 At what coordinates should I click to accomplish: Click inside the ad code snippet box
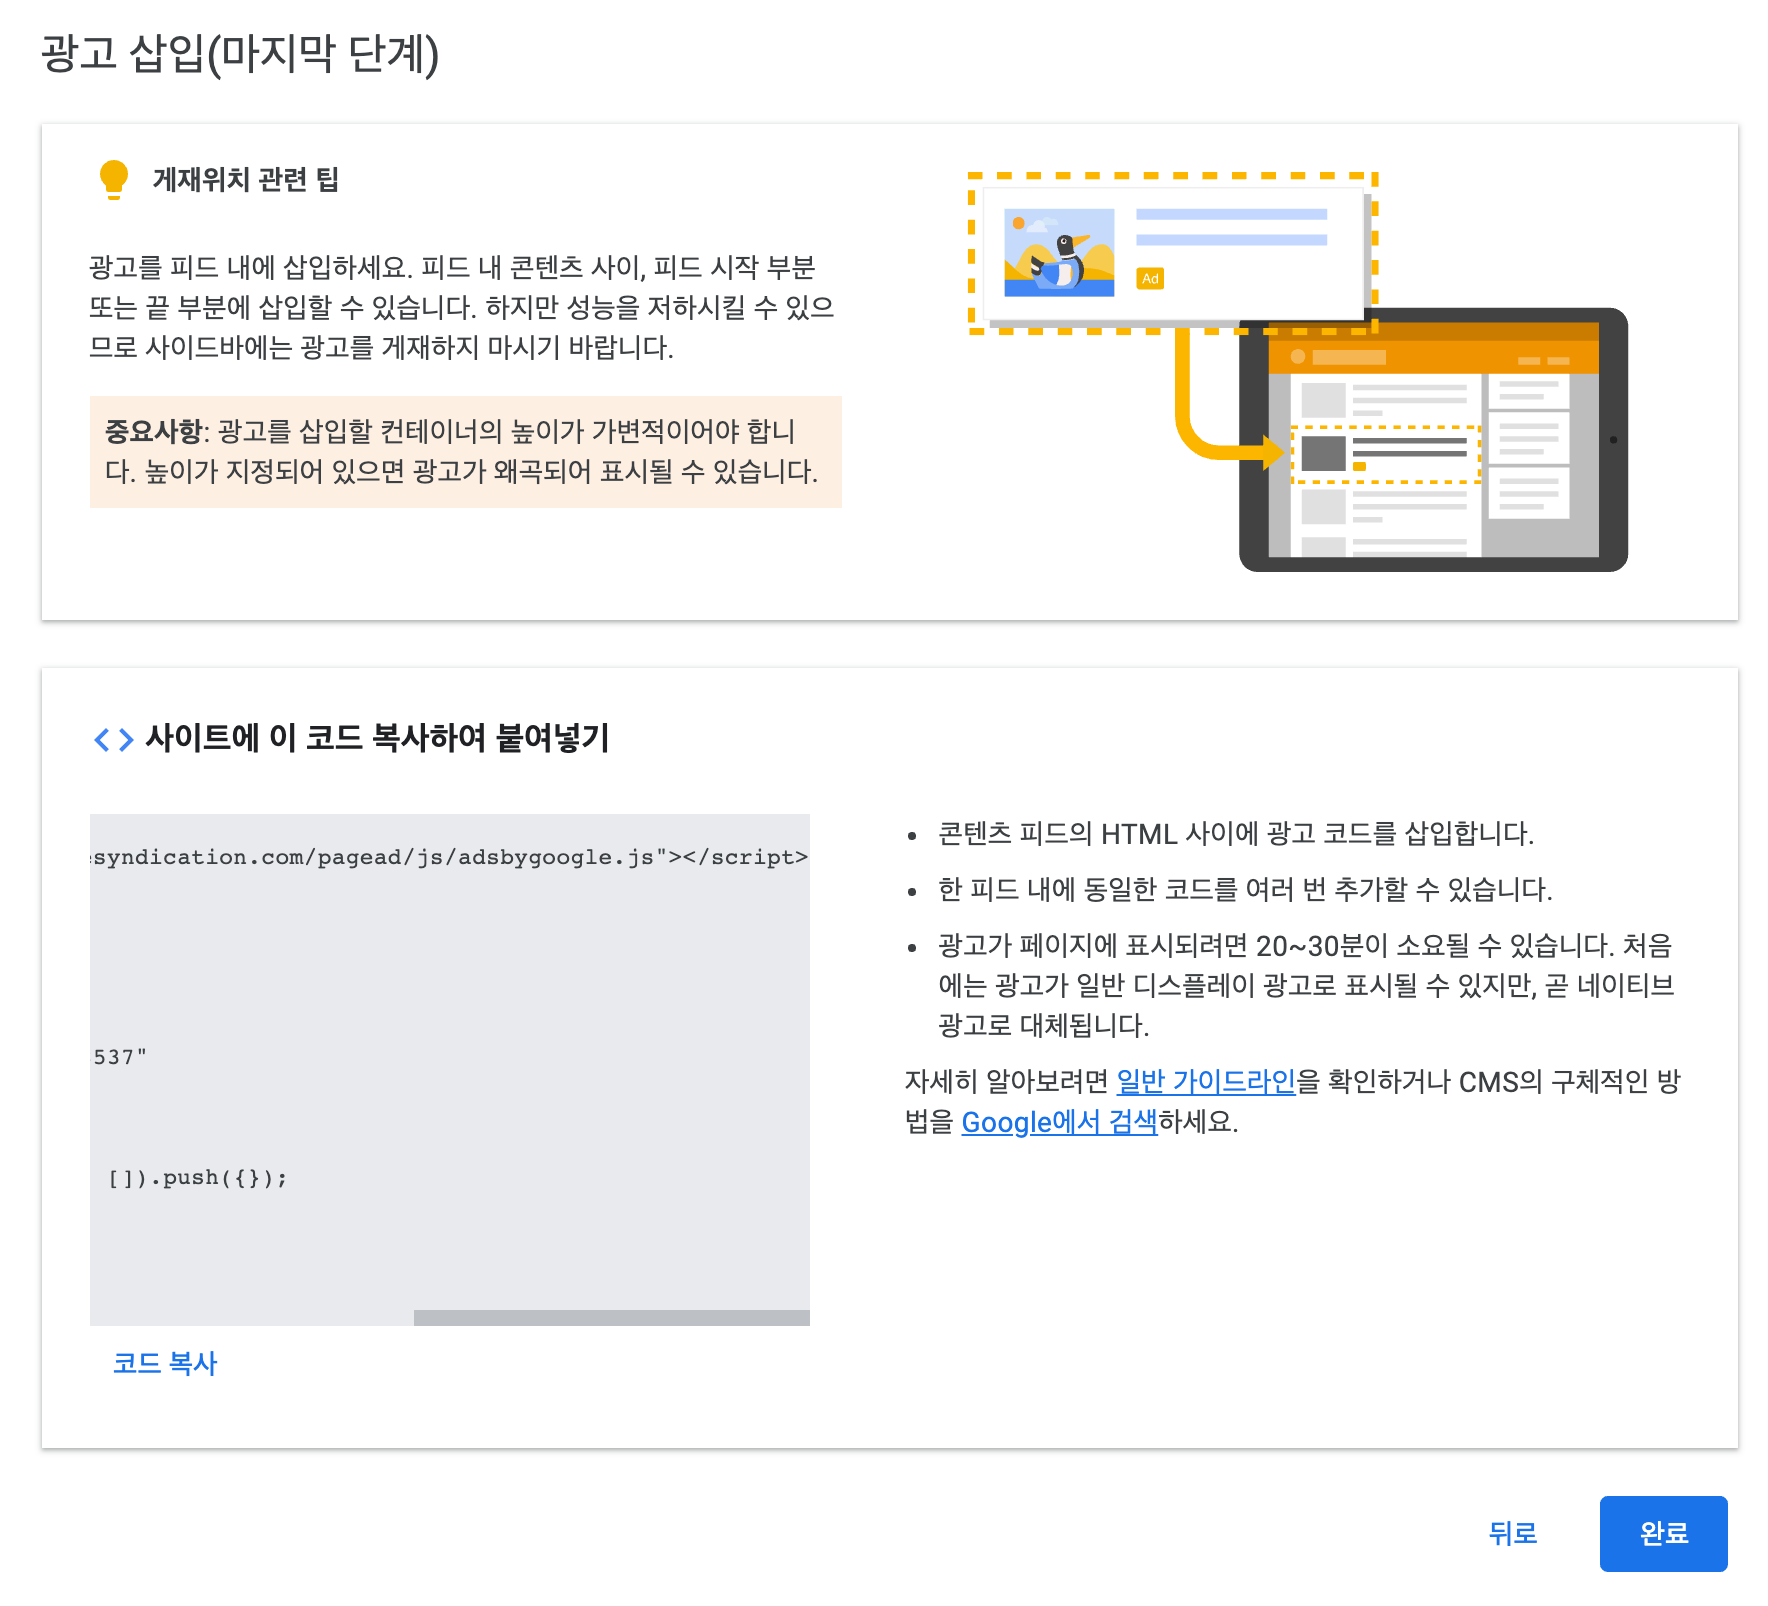coord(449,1070)
